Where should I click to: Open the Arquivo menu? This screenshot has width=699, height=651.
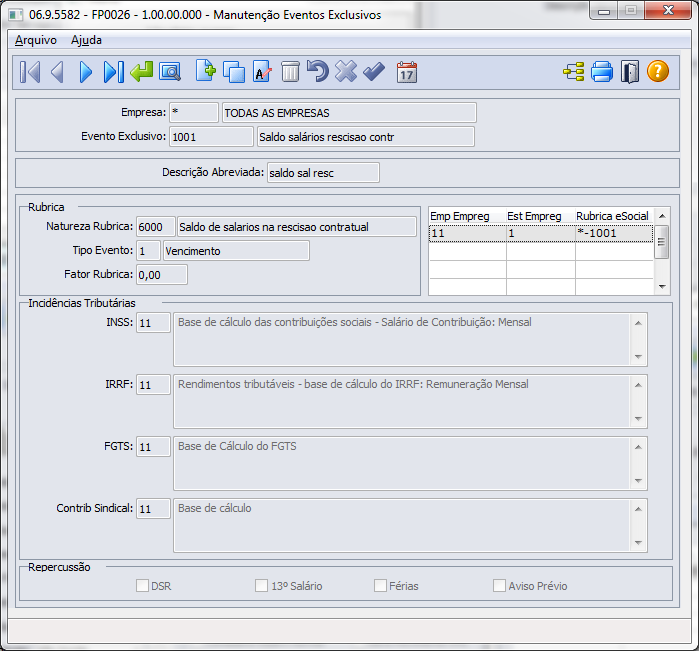click(36, 40)
